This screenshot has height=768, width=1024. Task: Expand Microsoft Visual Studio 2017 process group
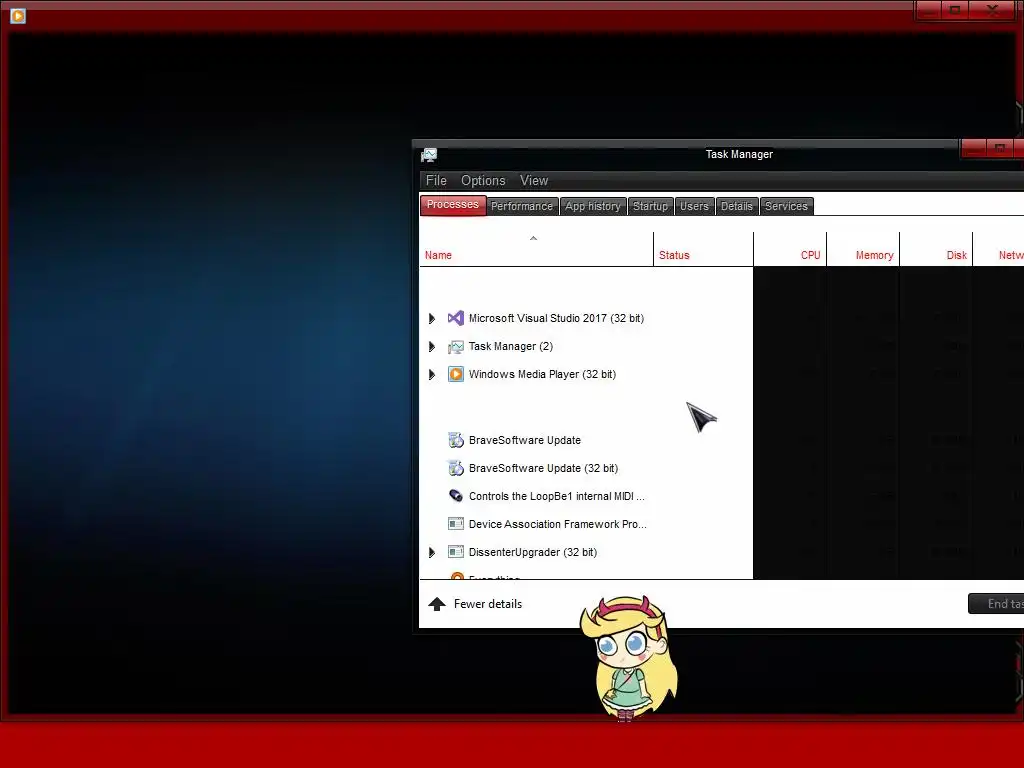[432, 319]
